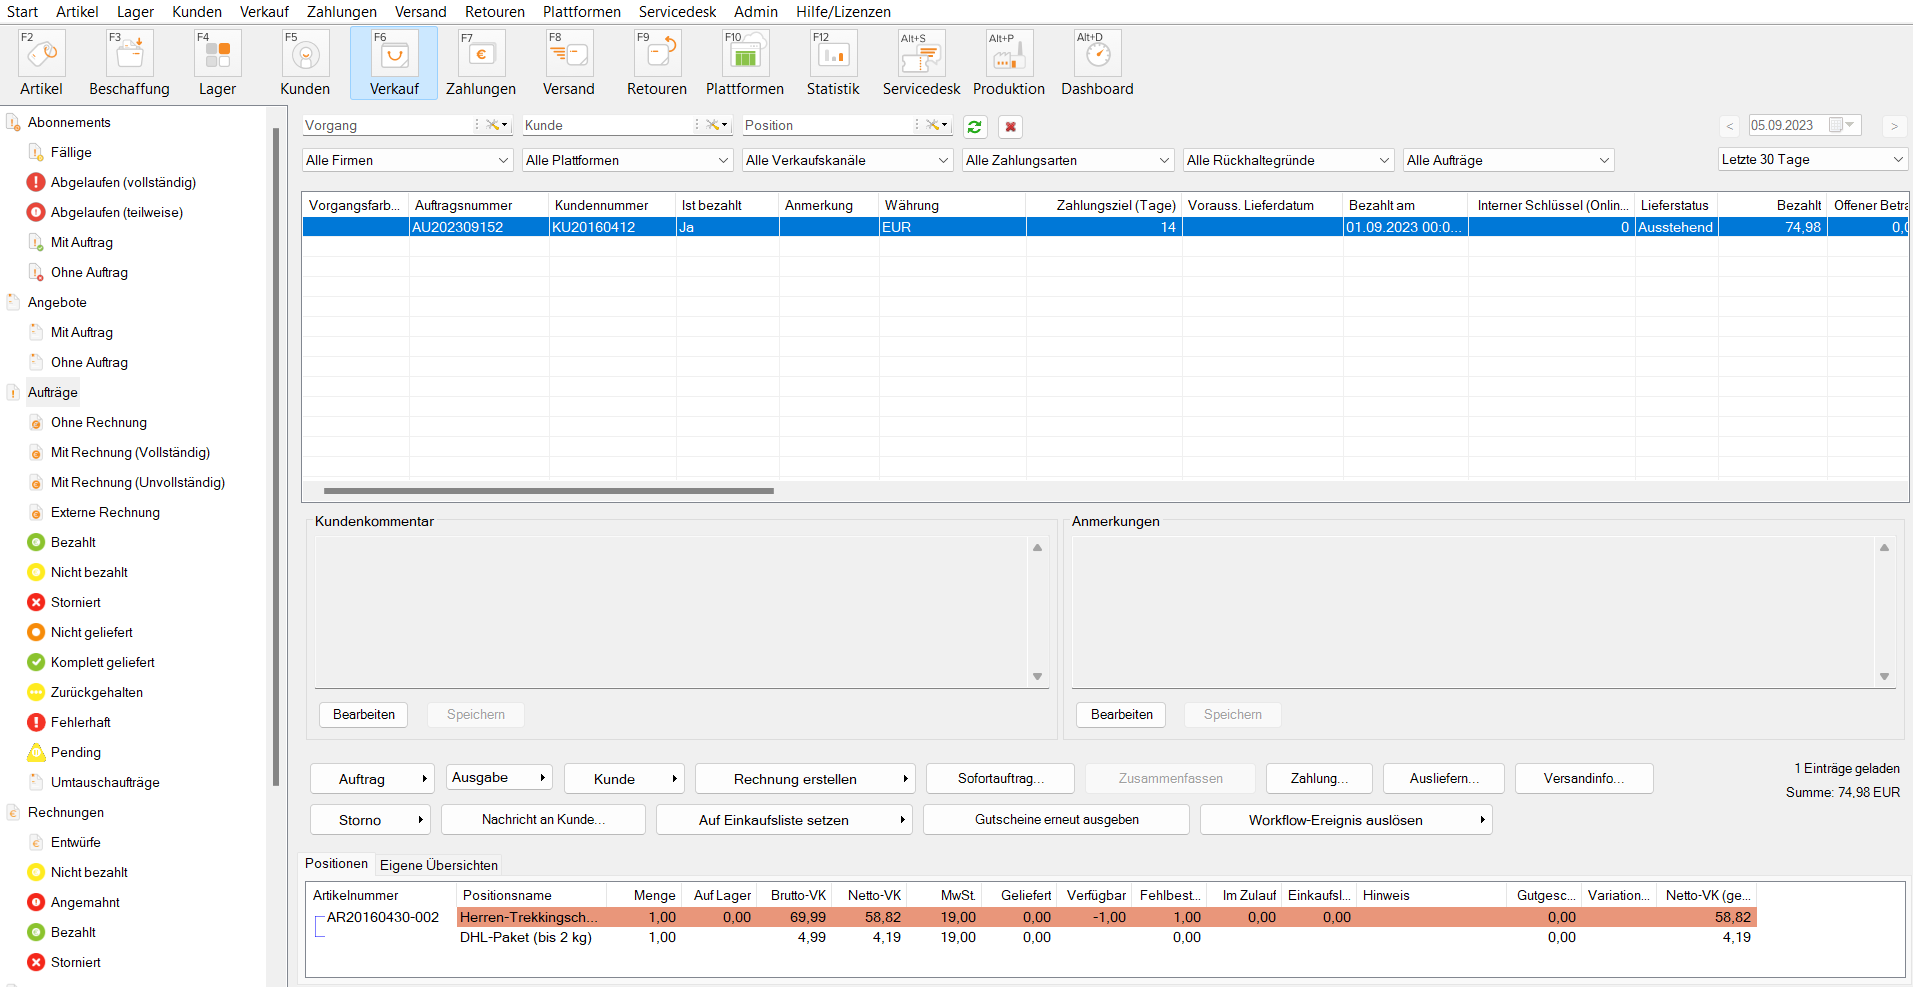This screenshot has width=1913, height=987.
Task: Click the horizontal scrollbar of the orders table
Action: point(548,491)
